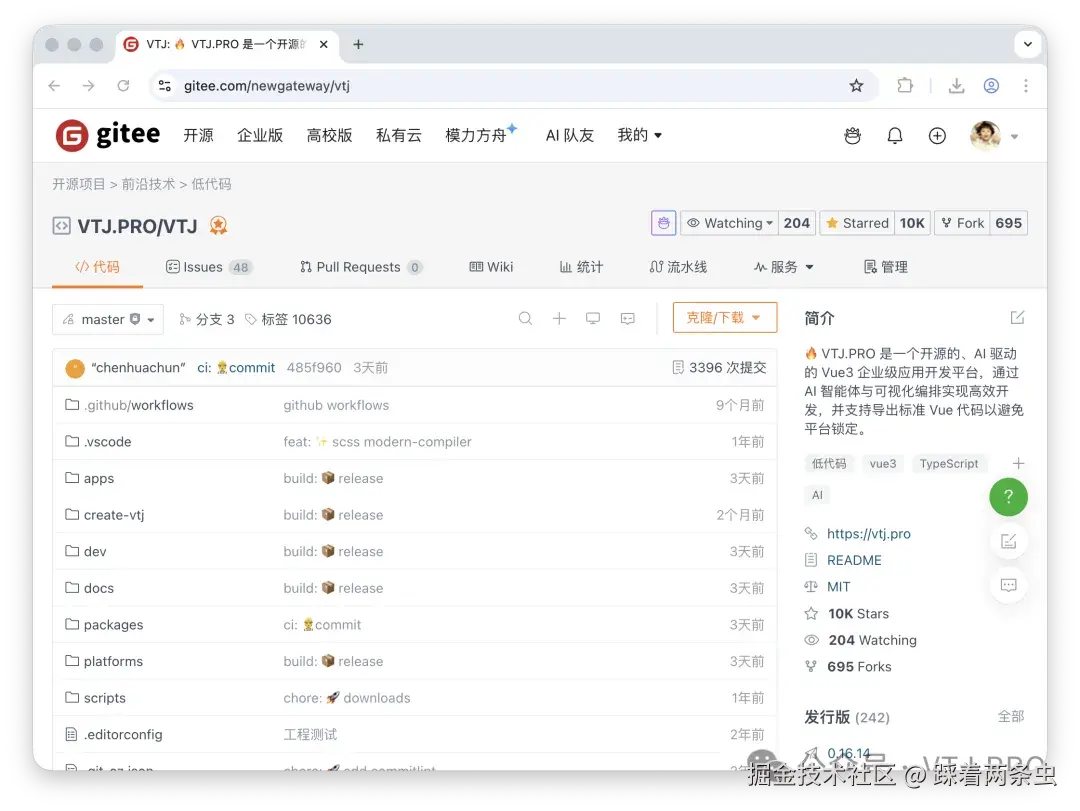Image resolution: width=1080 pixels, height=811 pixels.
Task: Switch to the Issues tab
Action: pos(208,266)
